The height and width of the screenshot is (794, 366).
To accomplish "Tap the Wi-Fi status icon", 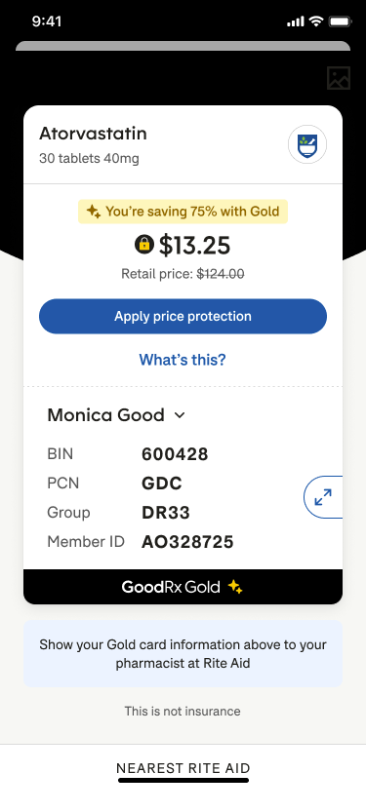I will 316,21.
